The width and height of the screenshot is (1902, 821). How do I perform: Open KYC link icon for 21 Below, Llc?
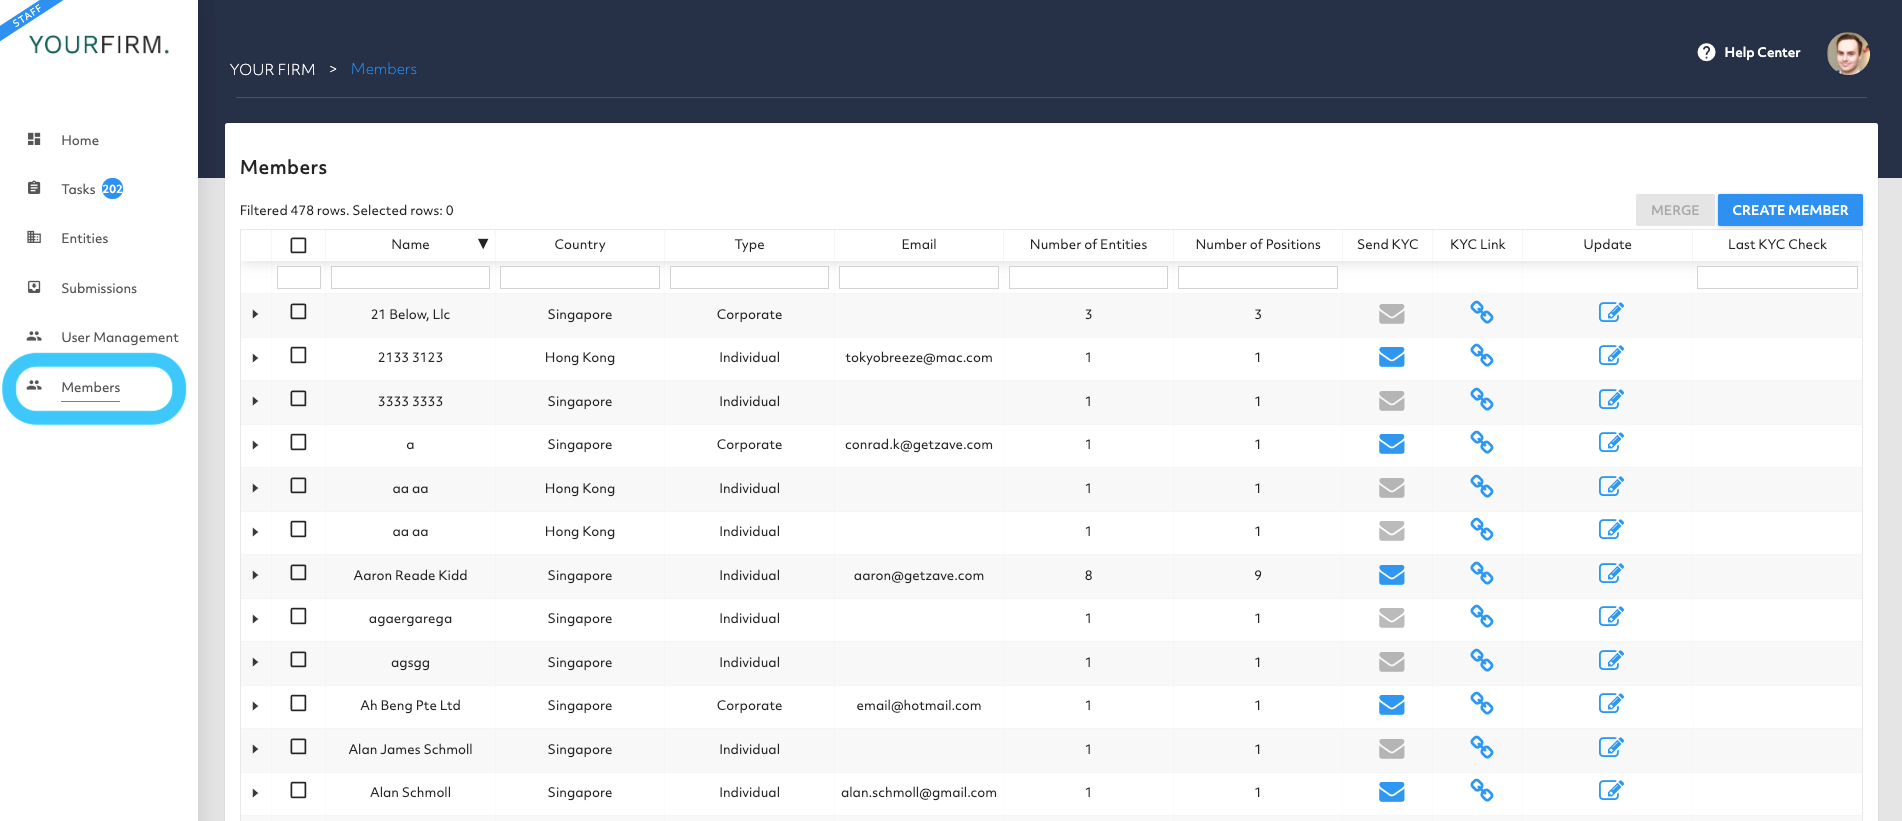[x=1481, y=313]
